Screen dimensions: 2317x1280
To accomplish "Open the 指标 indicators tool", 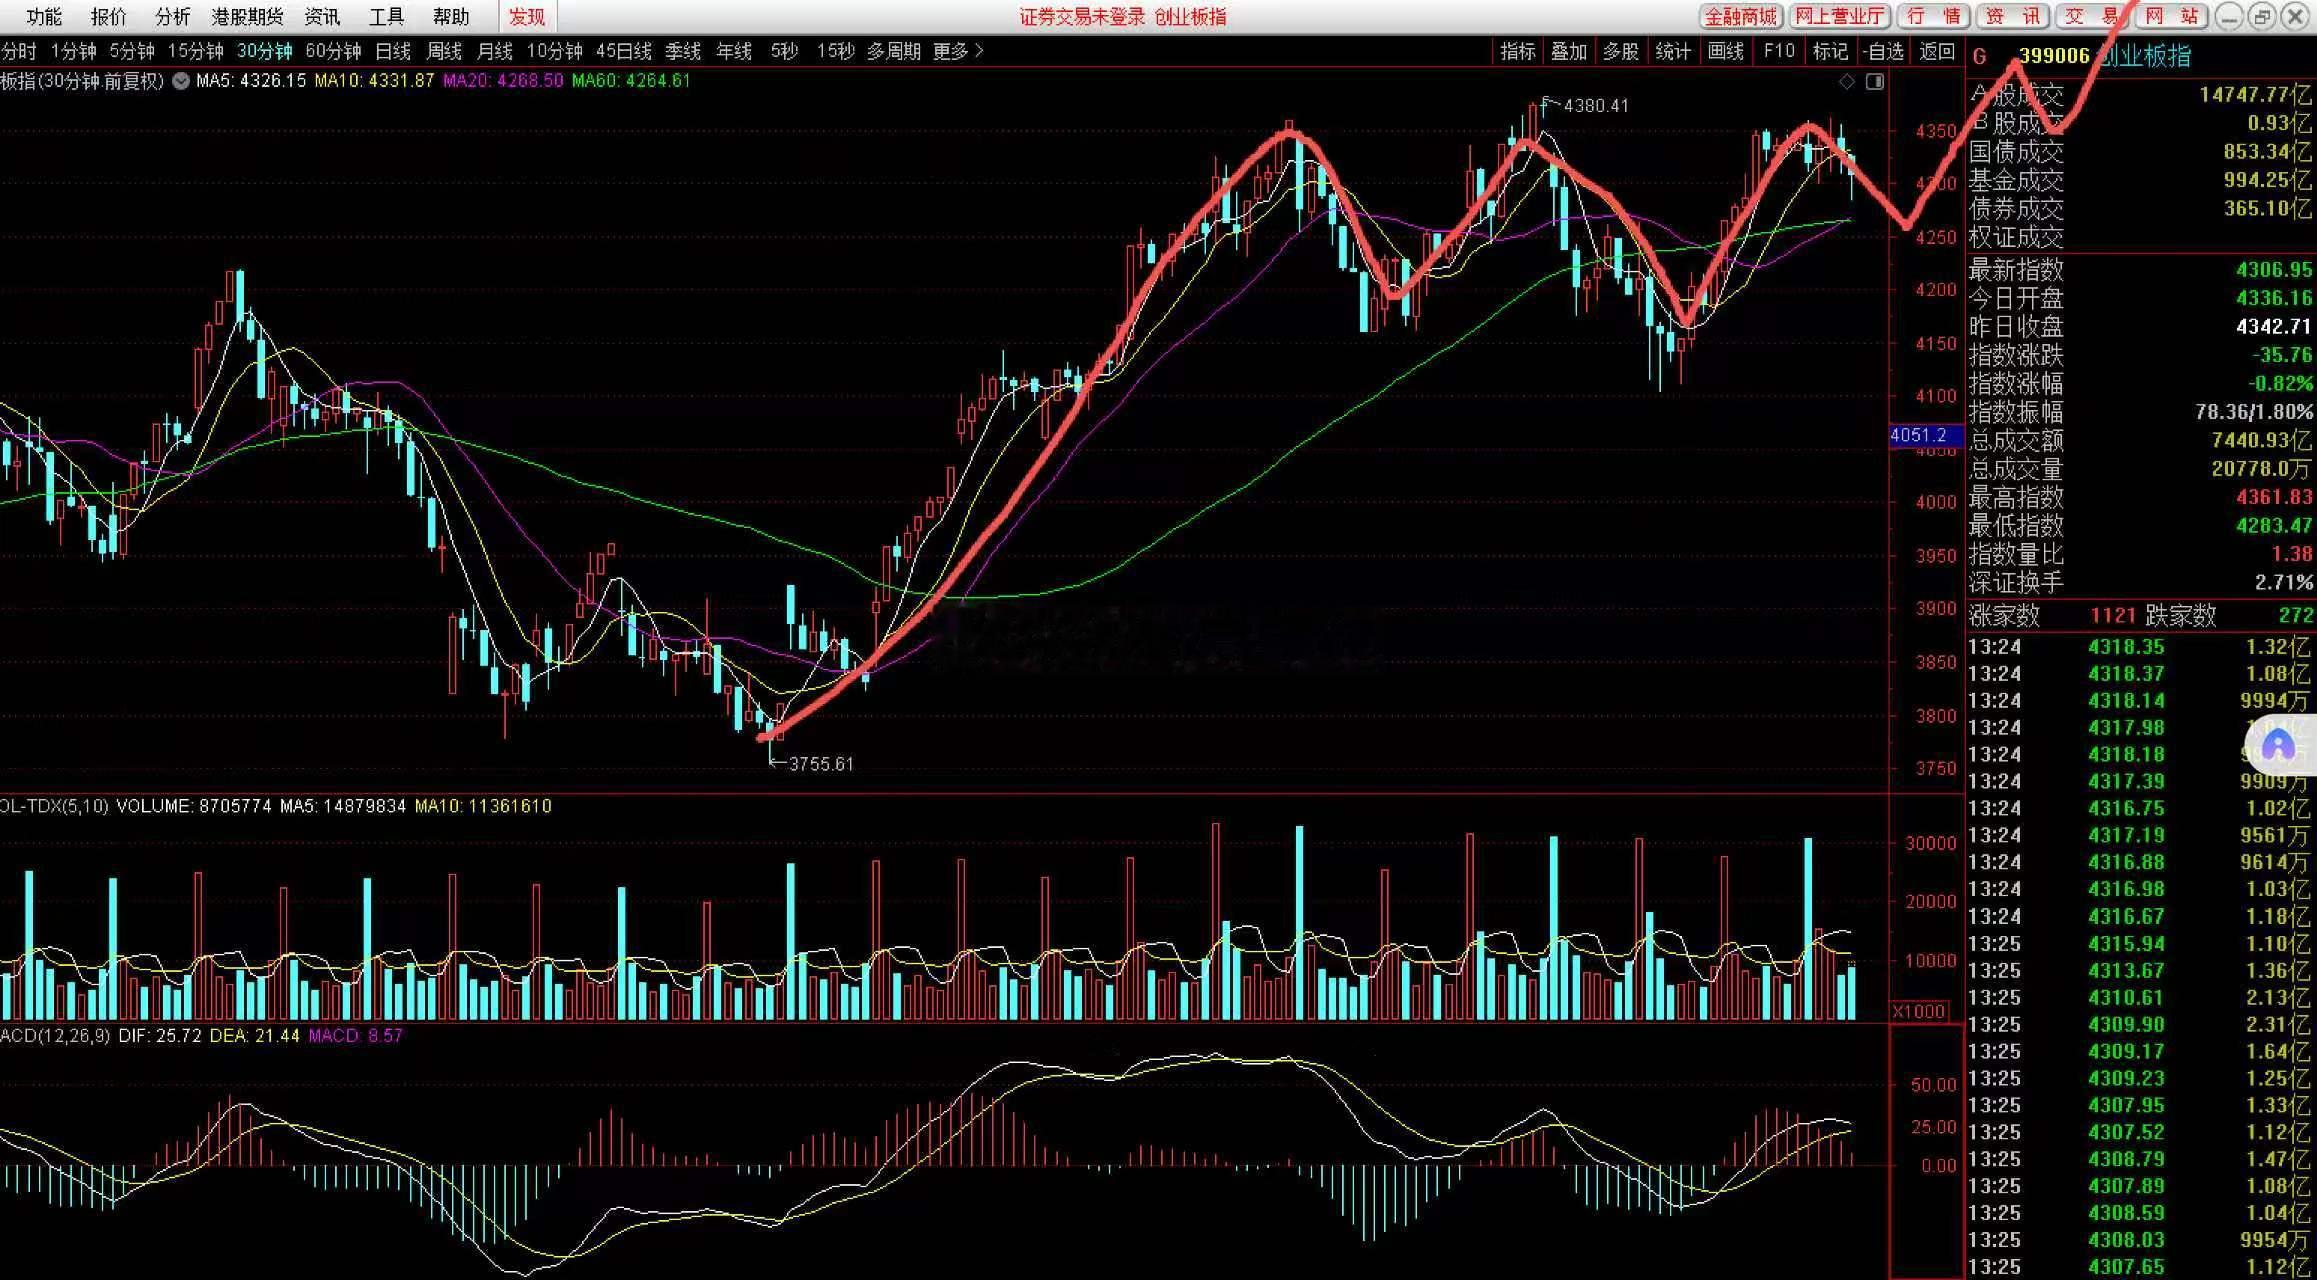I will 1517,51.
